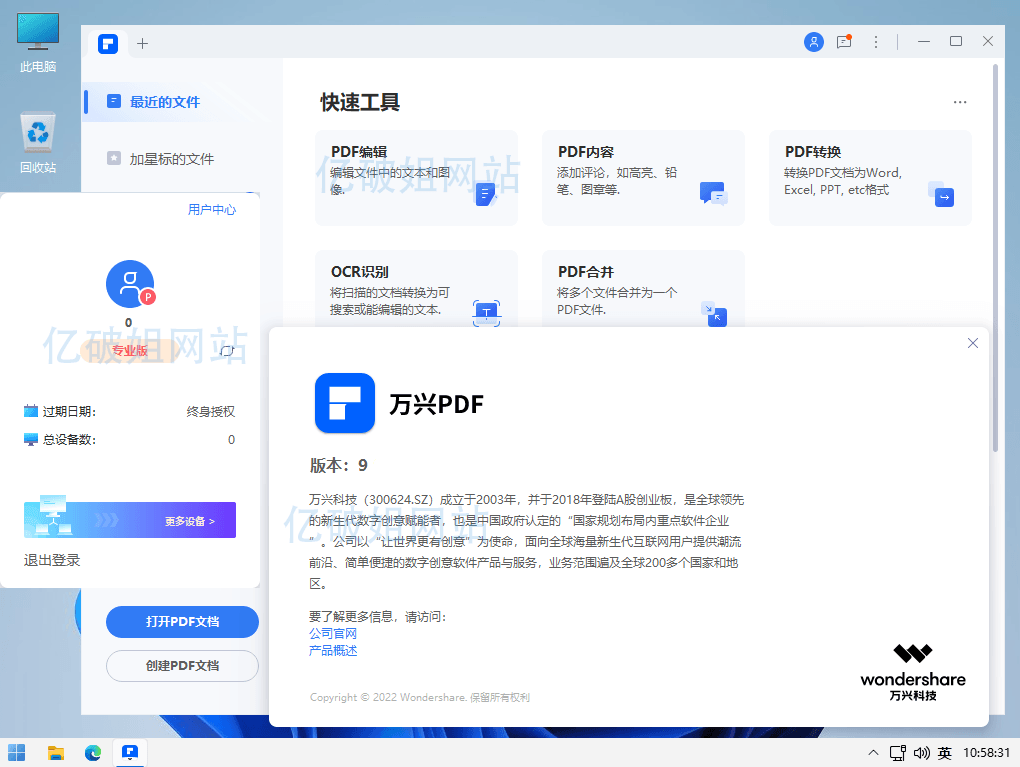
Task: Click the network tray icon
Action: click(x=898, y=753)
